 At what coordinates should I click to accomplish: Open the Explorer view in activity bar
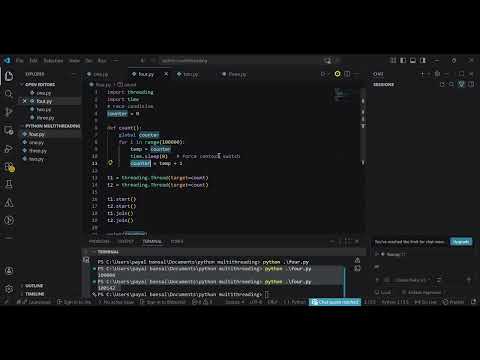click(x=9, y=76)
